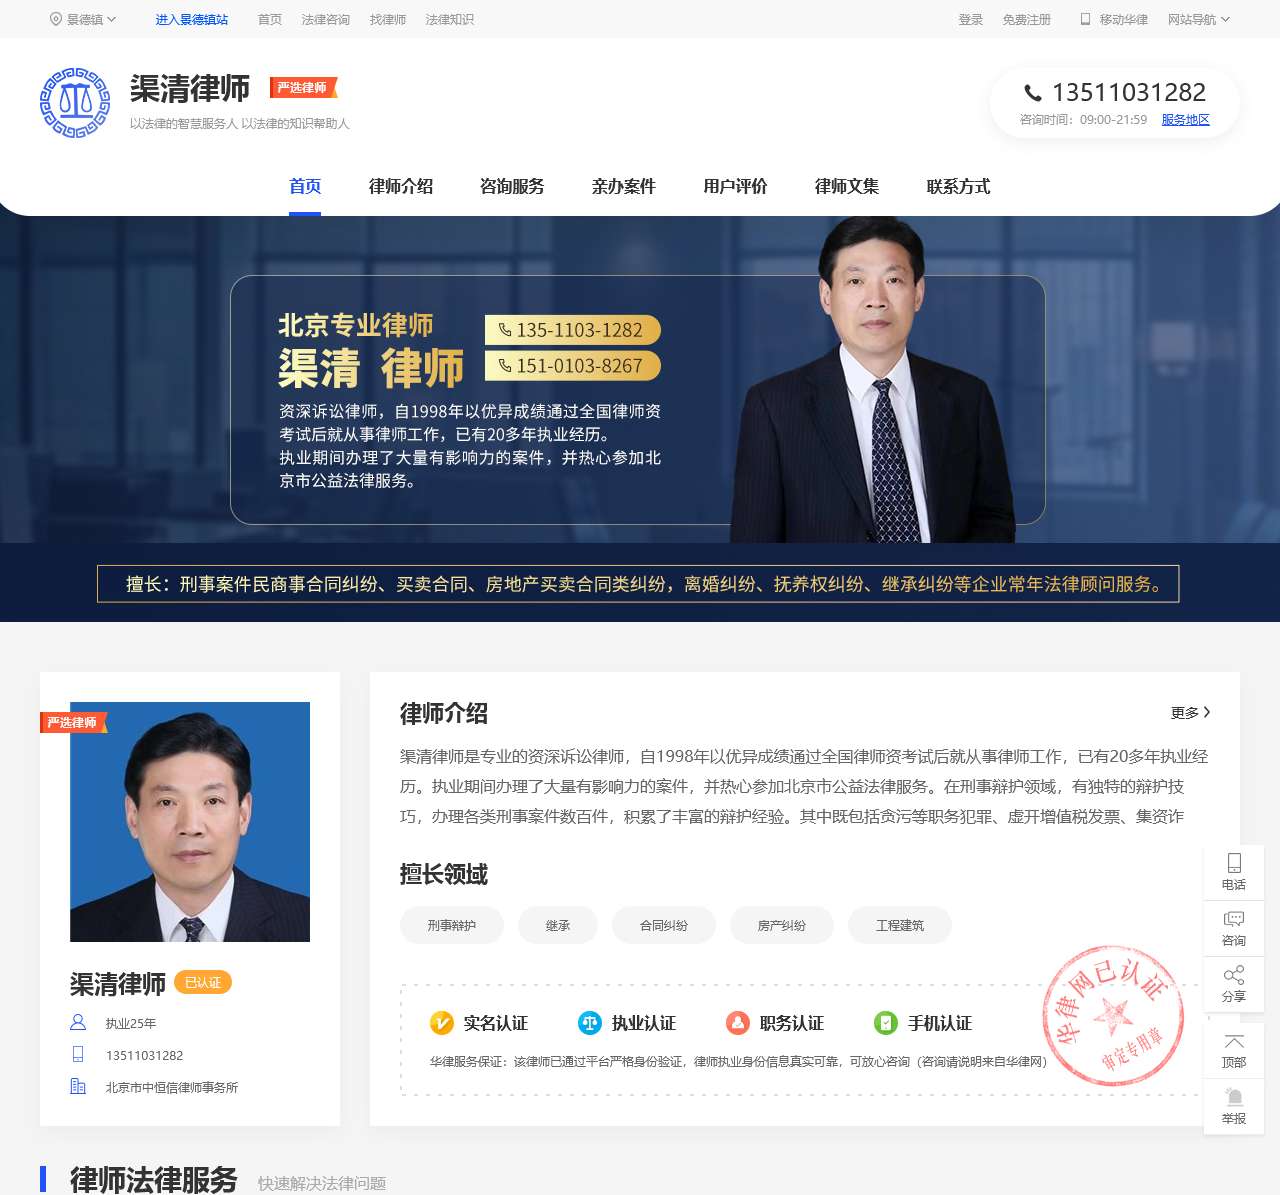Go to 进入景德镇站 link
The image size is (1280, 1195).
192,19
